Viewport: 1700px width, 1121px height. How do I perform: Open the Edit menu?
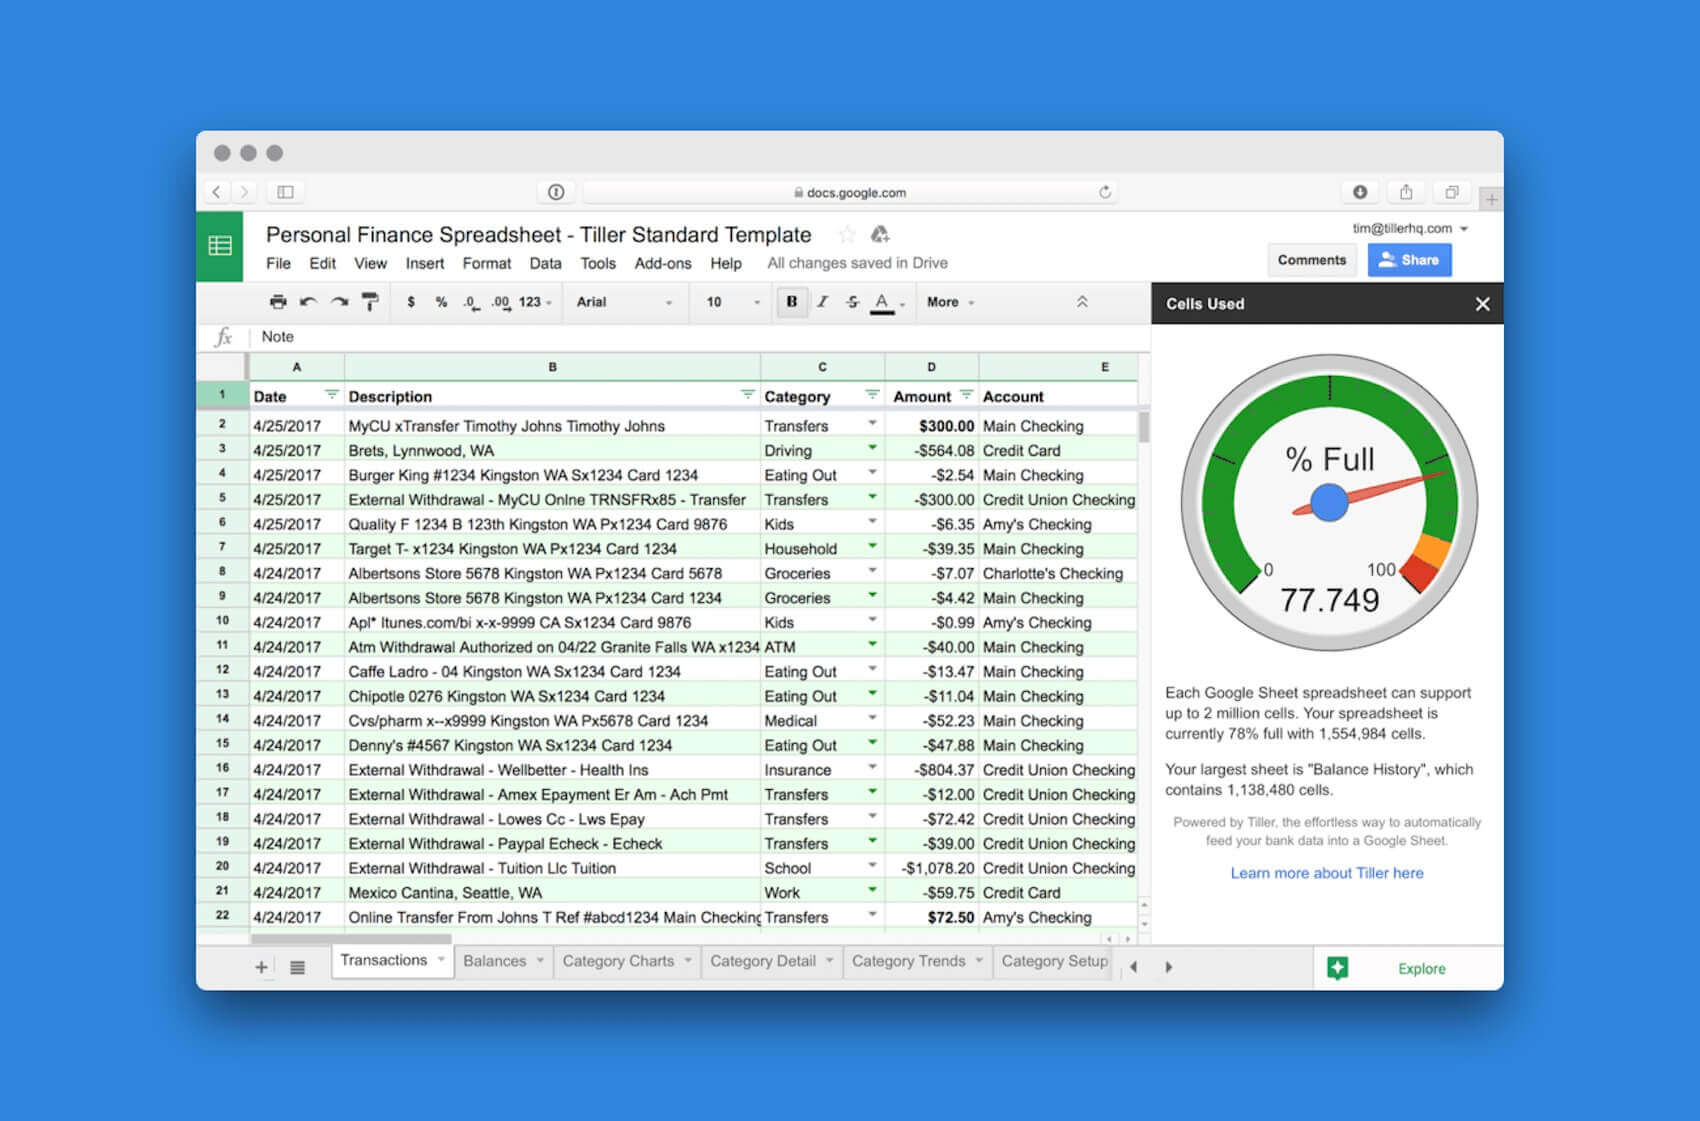pos(322,263)
